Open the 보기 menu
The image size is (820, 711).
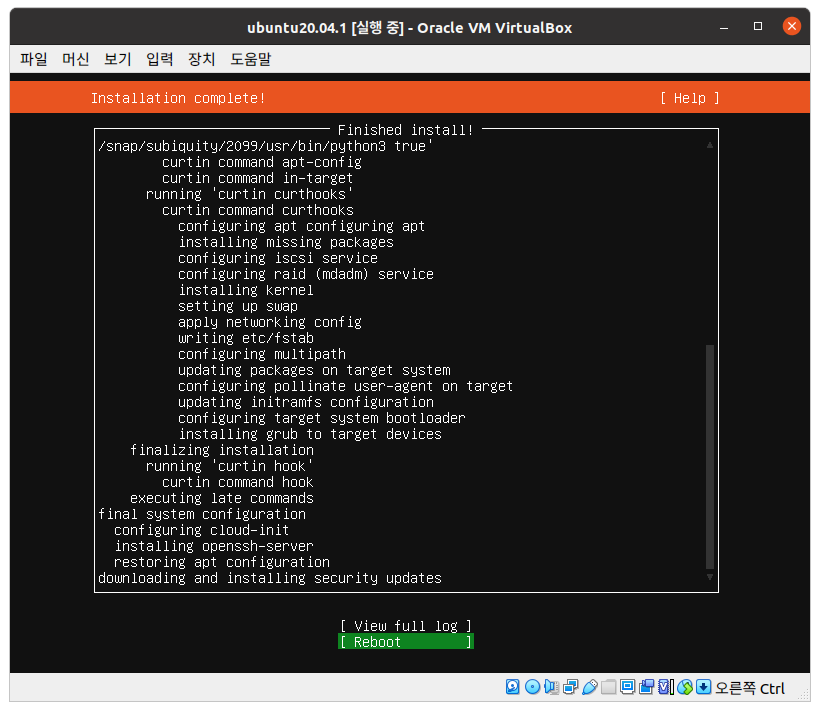[x=118, y=59]
